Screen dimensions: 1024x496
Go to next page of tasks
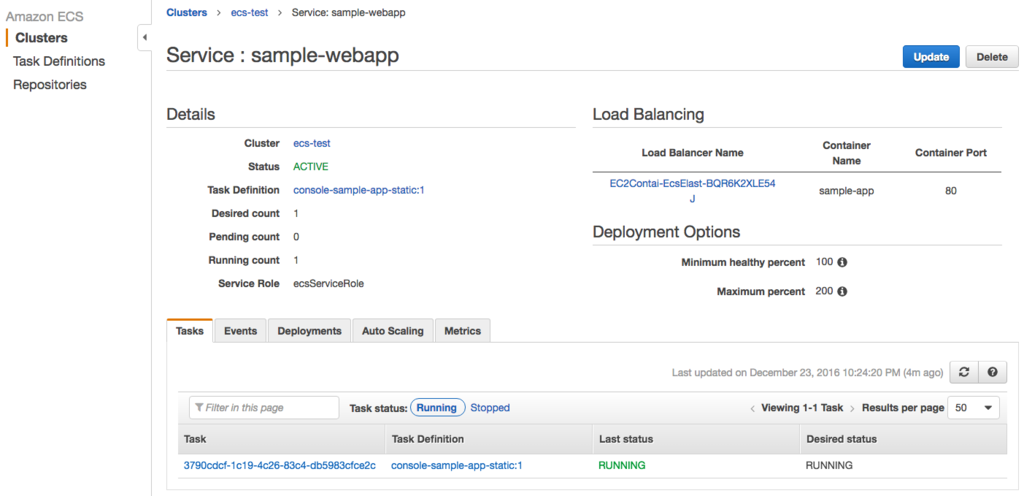(x=852, y=409)
